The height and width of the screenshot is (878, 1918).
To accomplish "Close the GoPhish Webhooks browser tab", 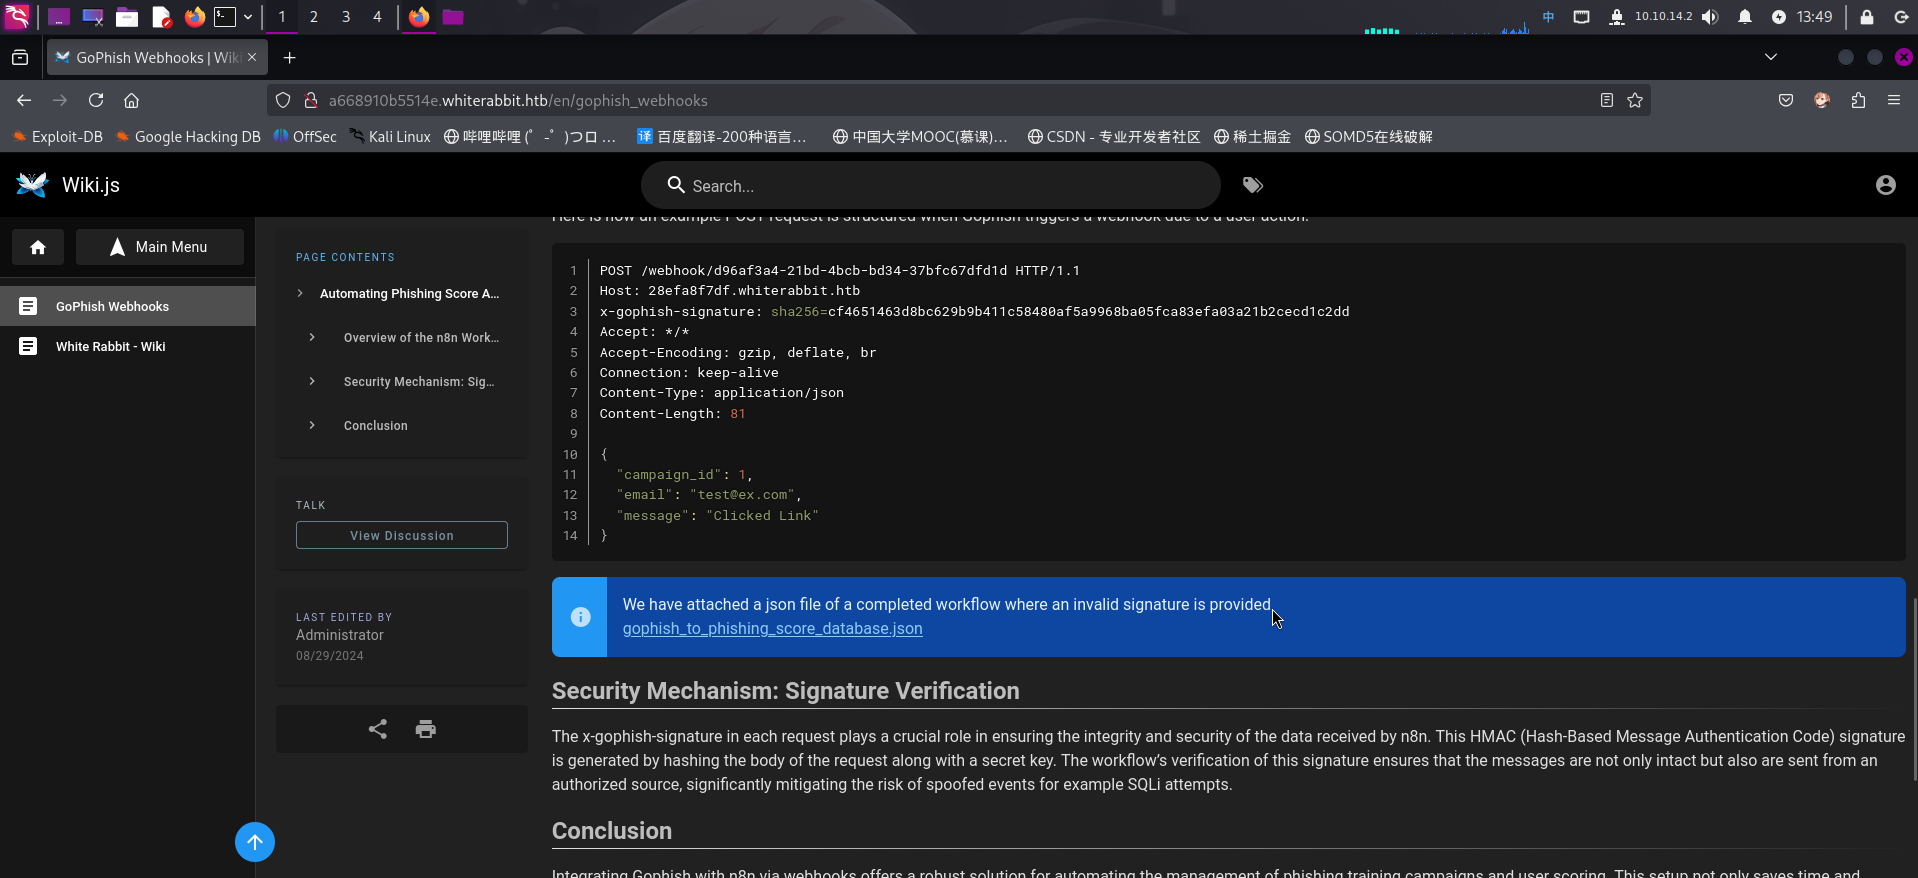I will (x=252, y=57).
